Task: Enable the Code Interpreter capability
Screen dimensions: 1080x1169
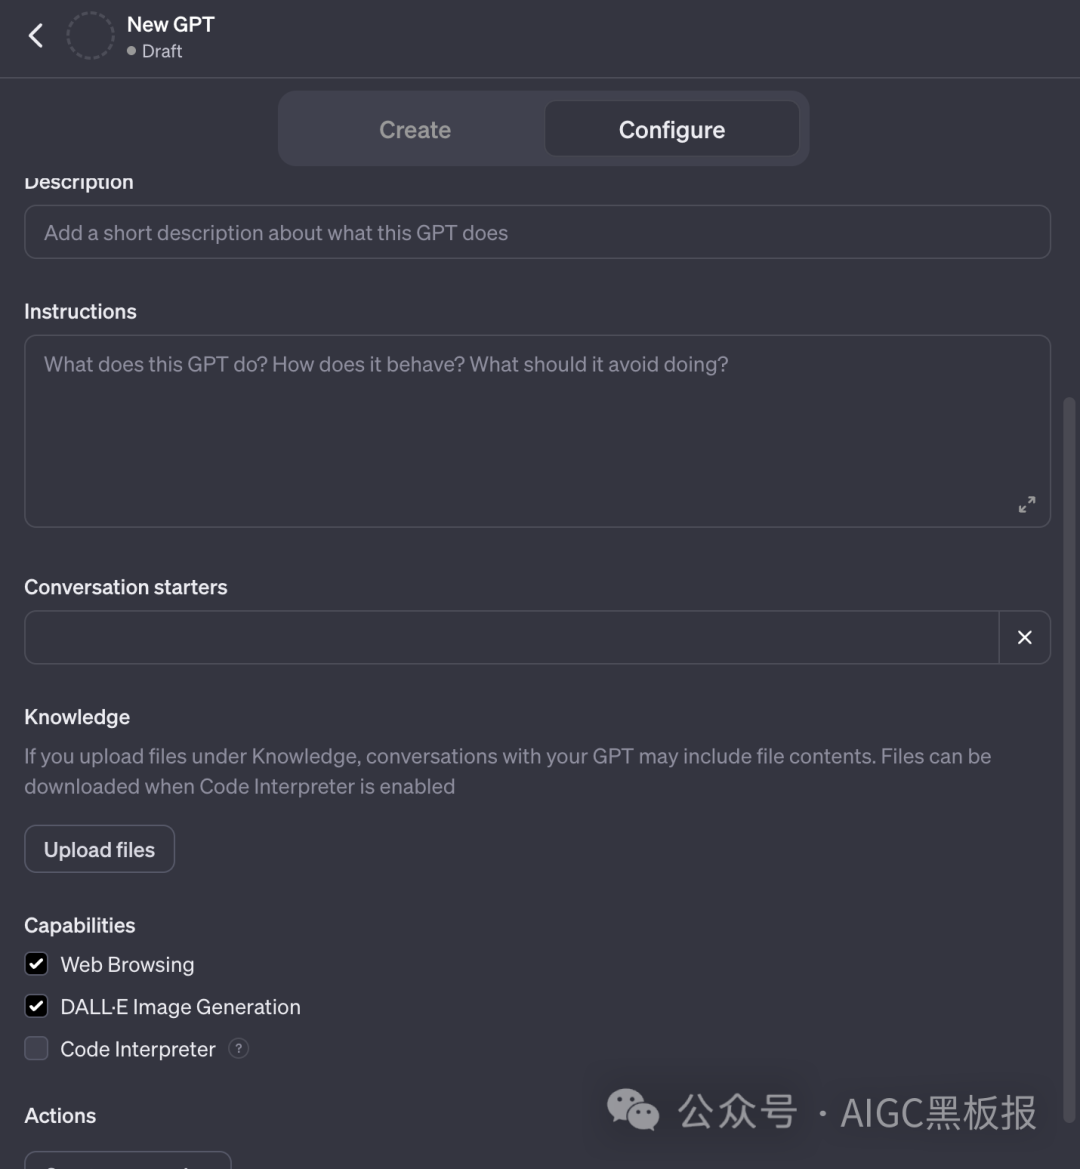Action: pyautogui.click(x=36, y=1048)
